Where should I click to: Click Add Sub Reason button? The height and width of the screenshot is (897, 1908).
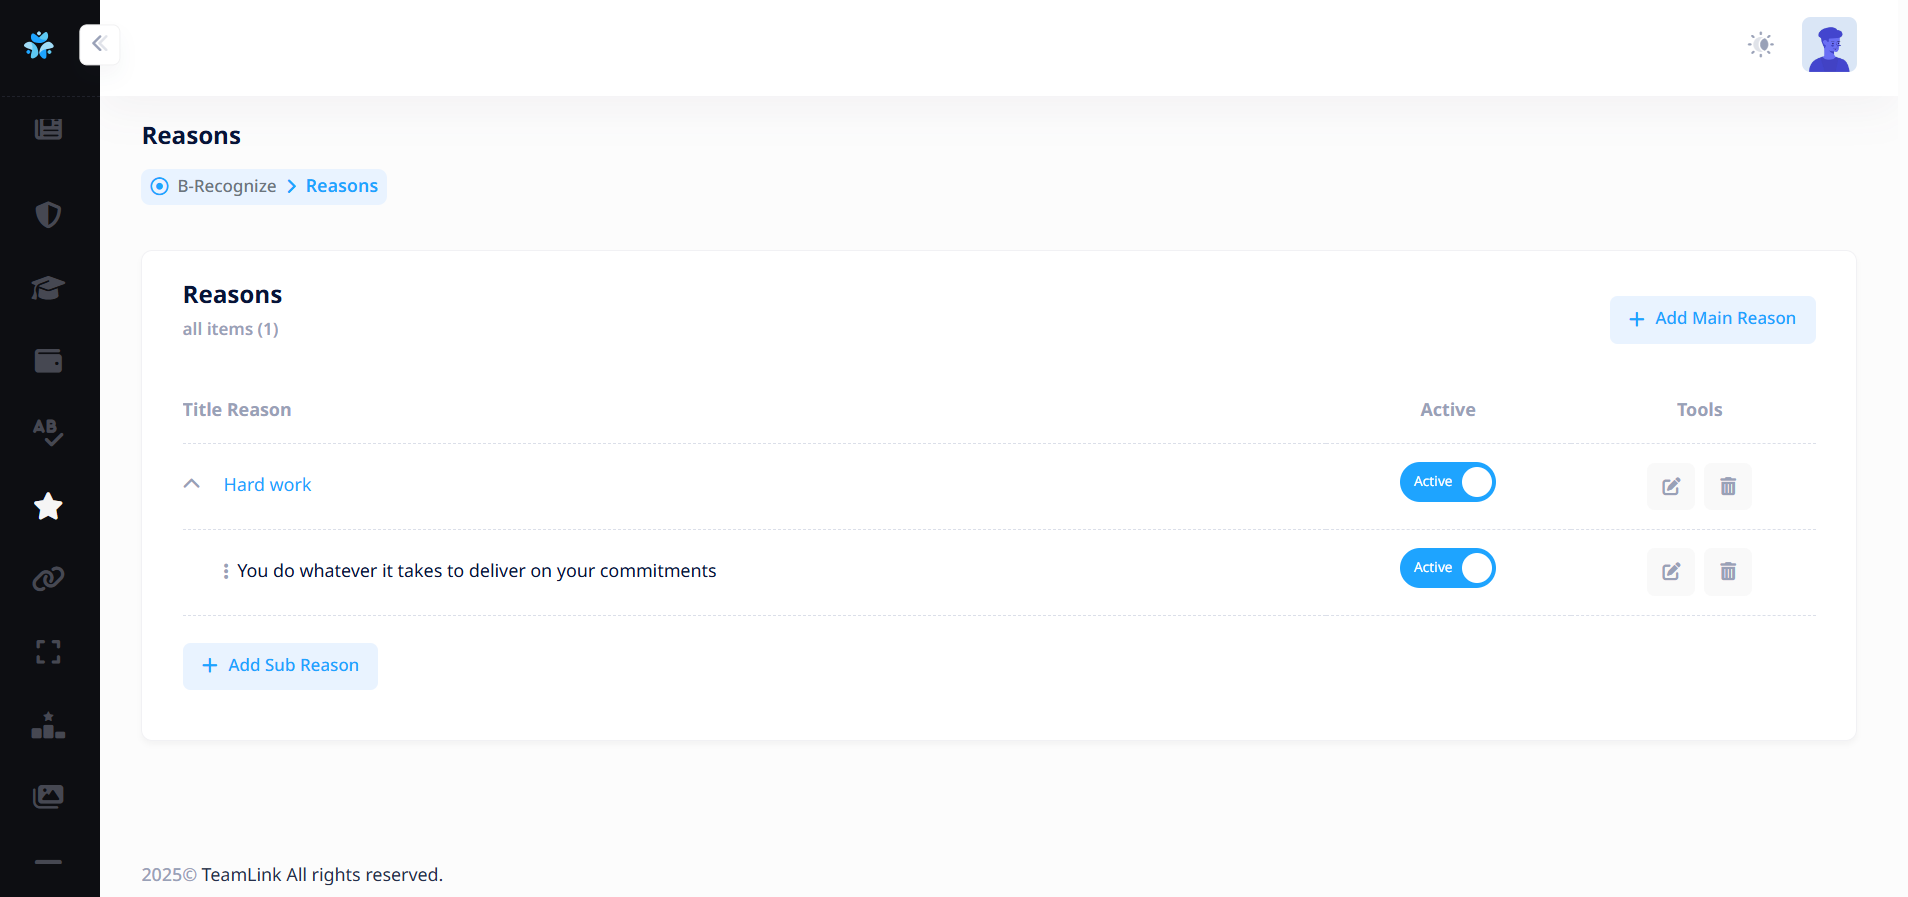click(280, 666)
